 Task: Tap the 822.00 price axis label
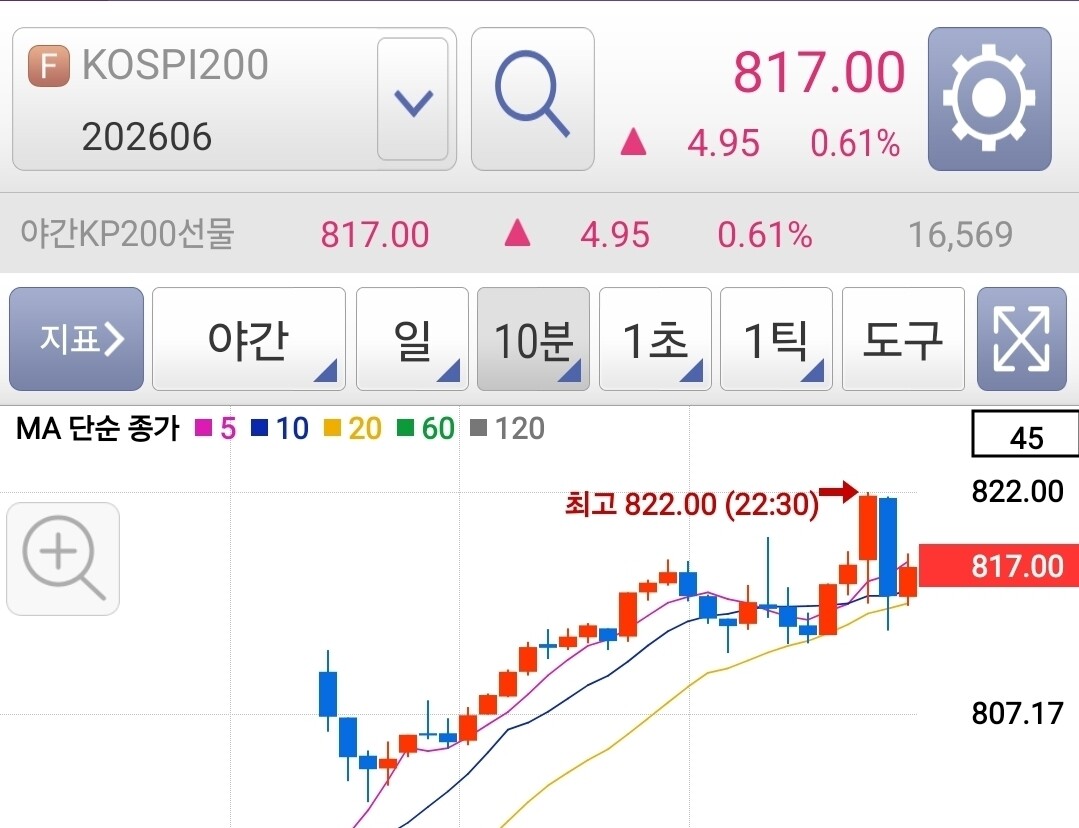tap(1017, 491)
